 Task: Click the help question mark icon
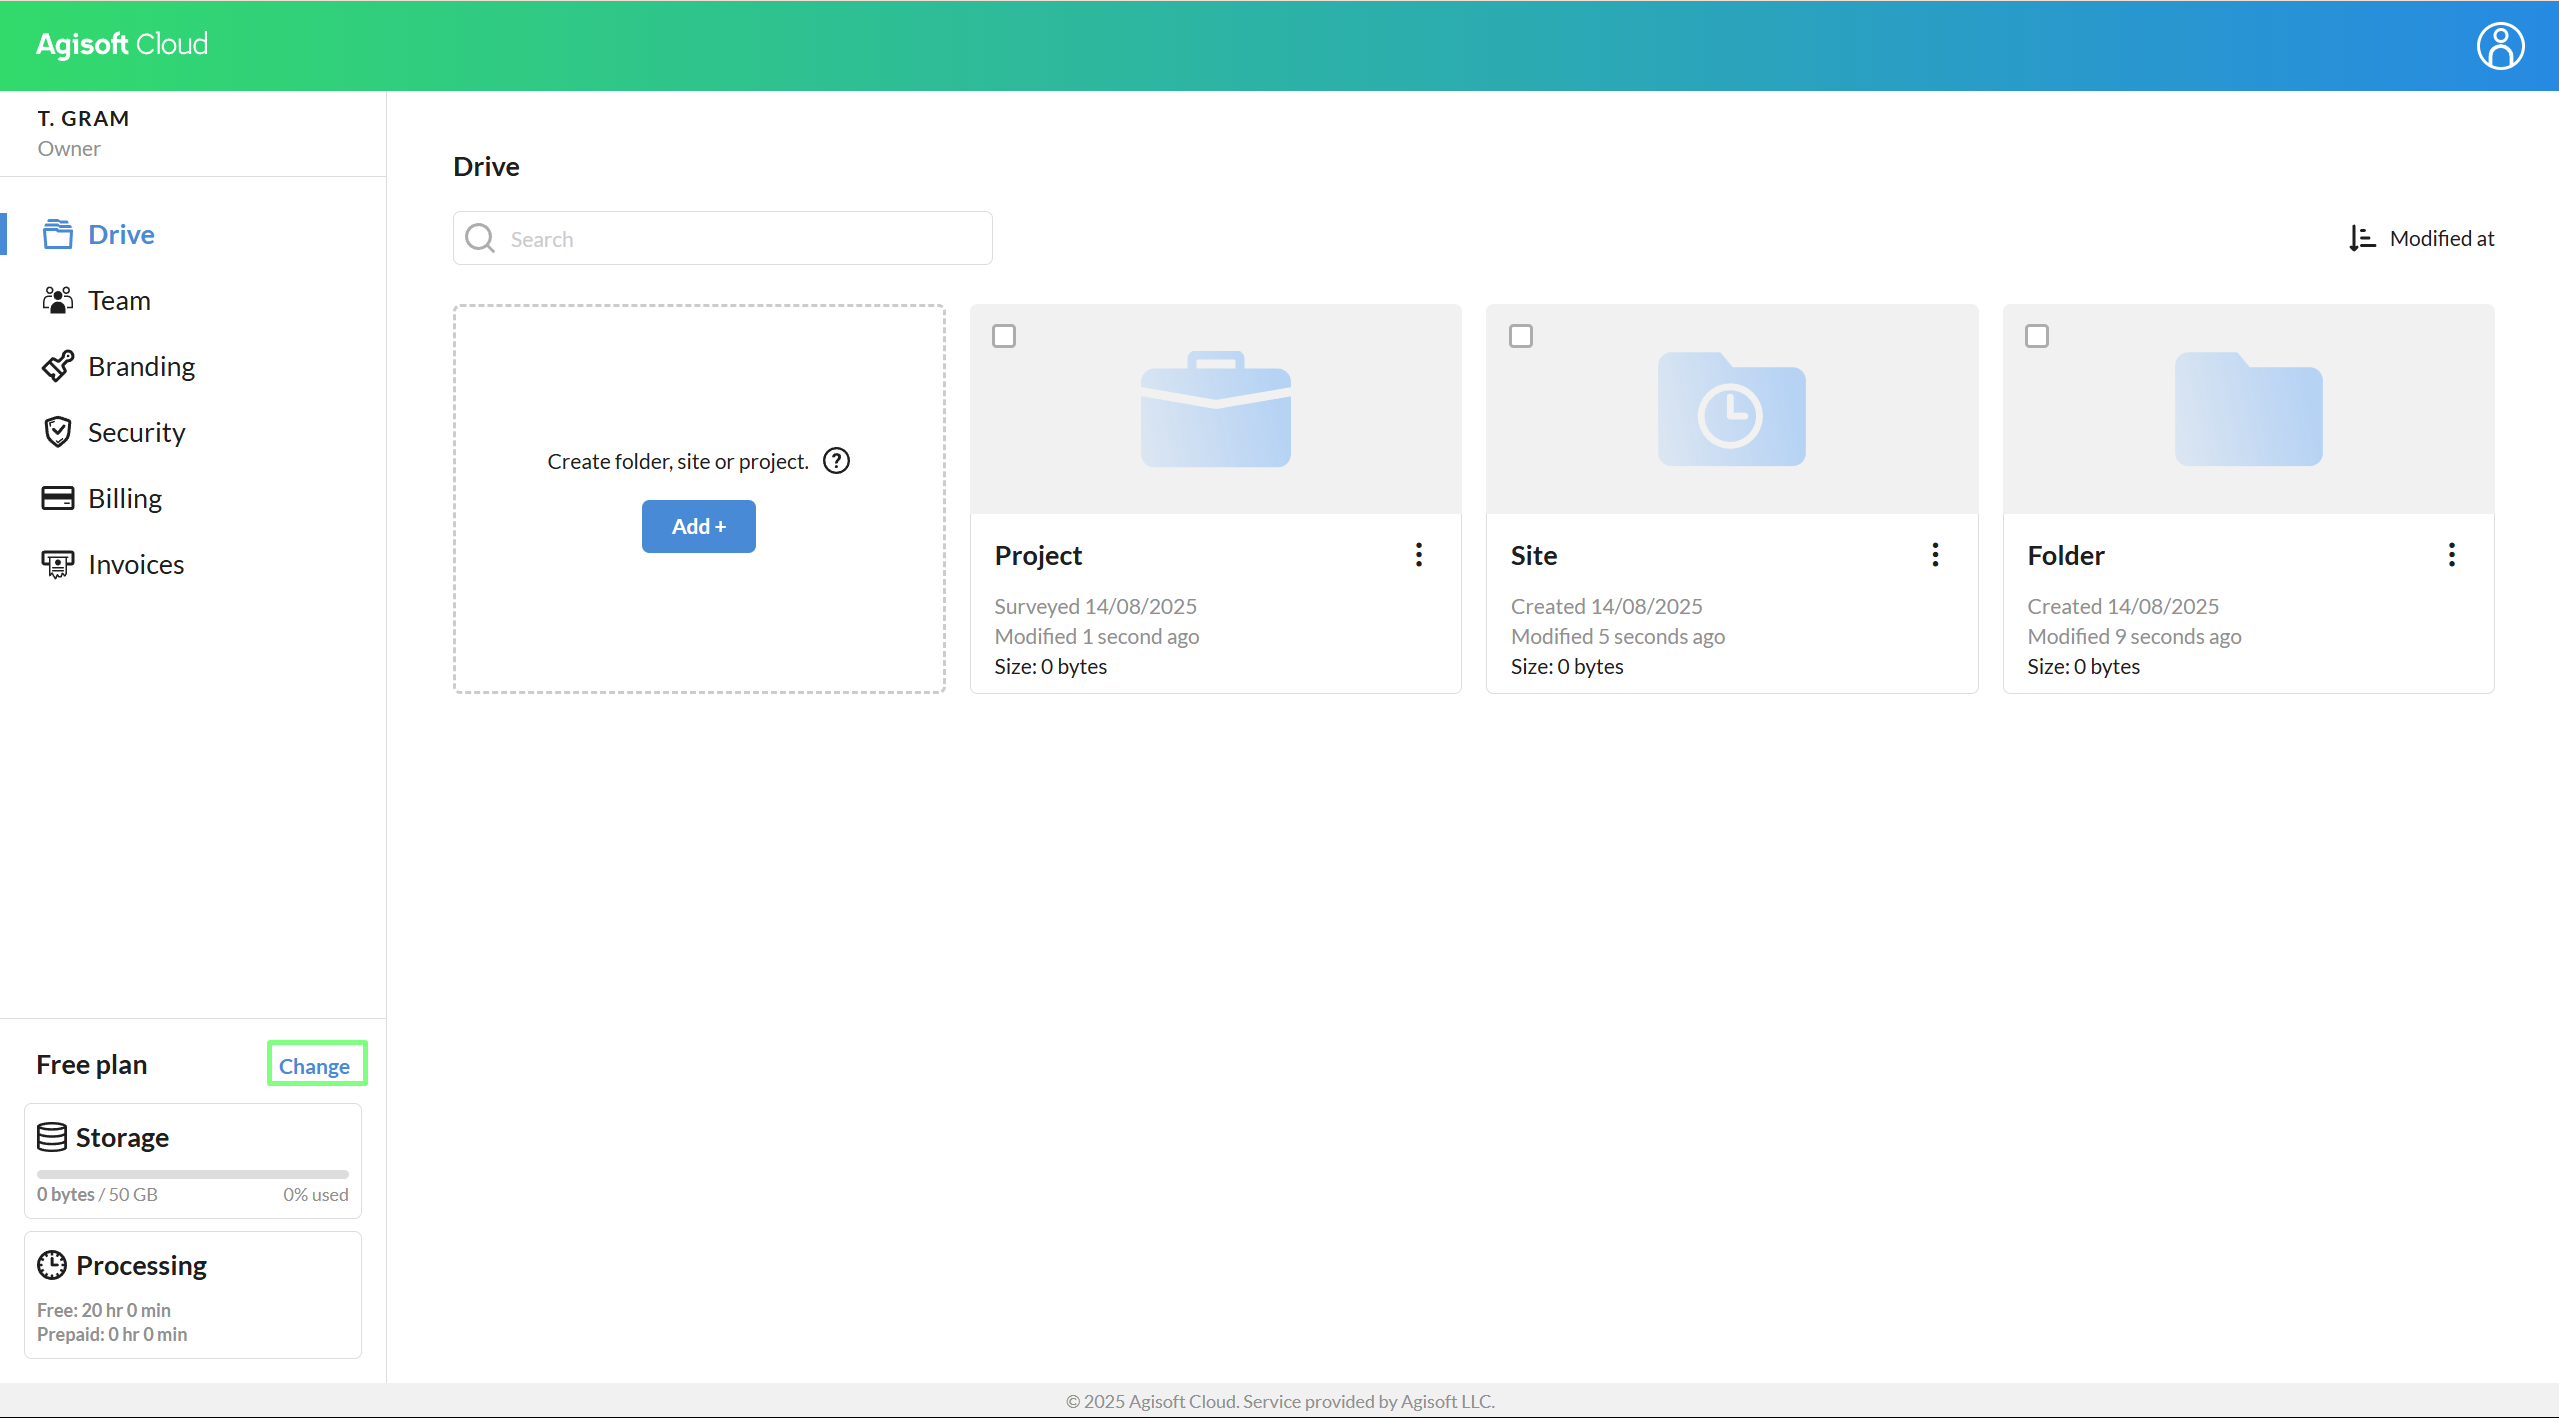tap(836, 461)
